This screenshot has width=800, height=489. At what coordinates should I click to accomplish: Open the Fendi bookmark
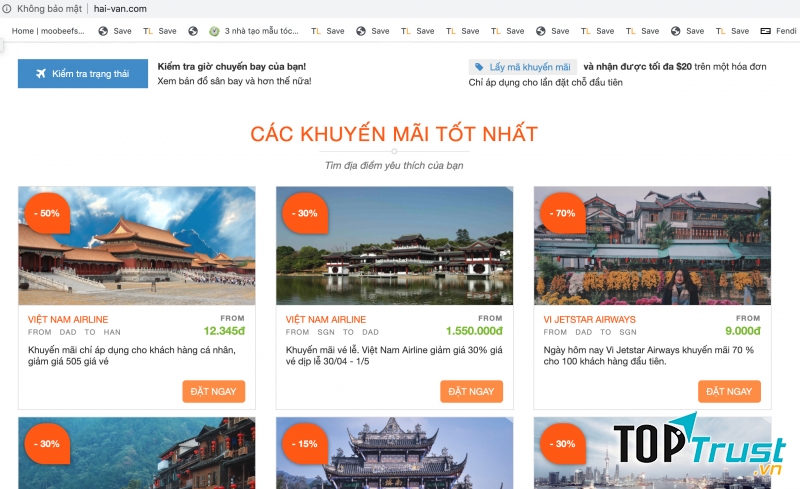click(778, 31)
